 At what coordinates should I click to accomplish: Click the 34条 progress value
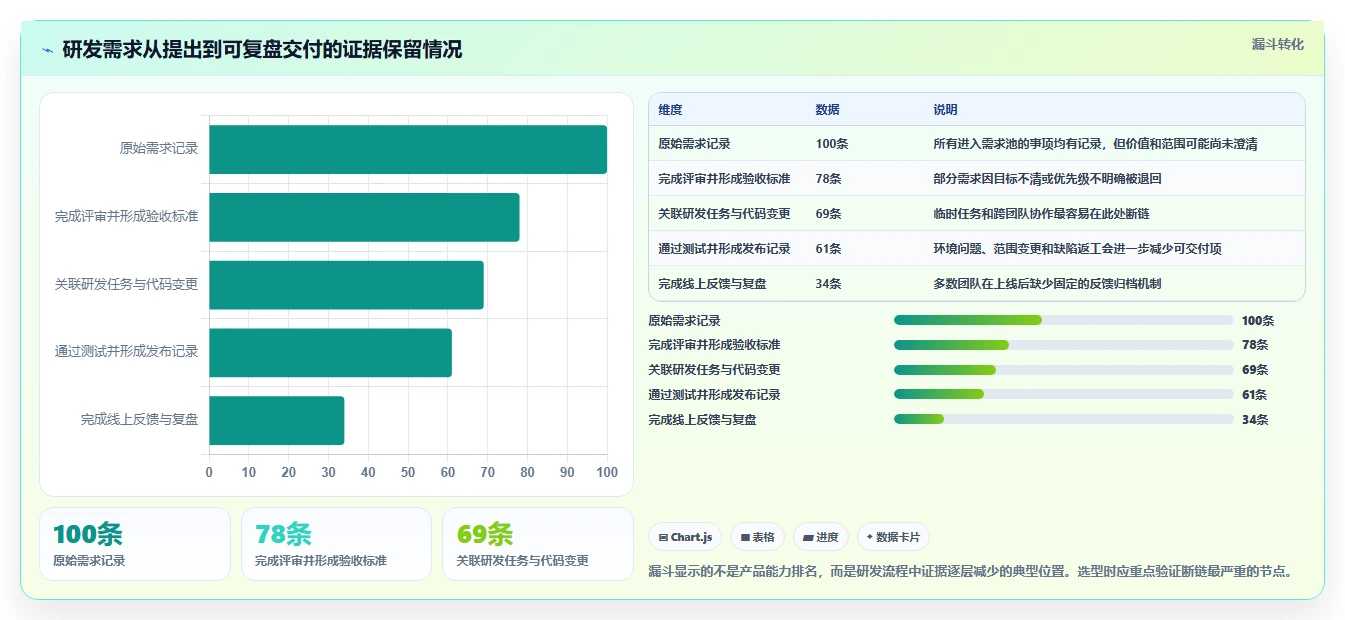[x=1255, y=420]
